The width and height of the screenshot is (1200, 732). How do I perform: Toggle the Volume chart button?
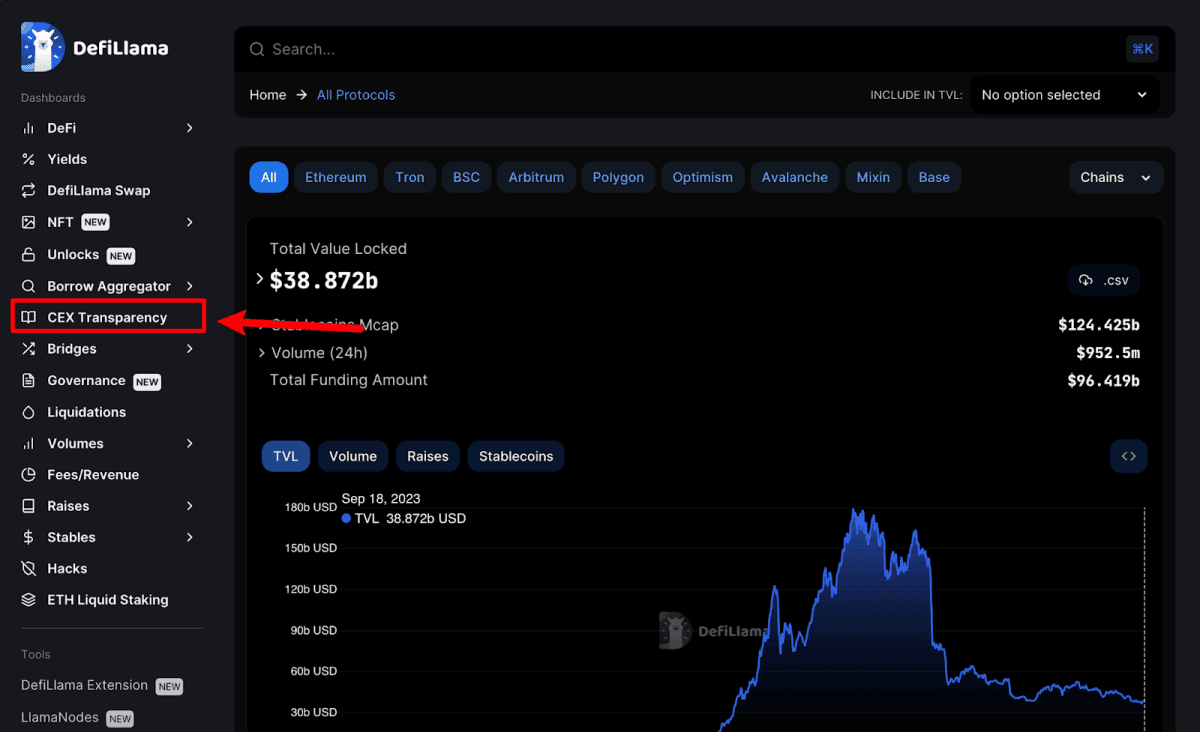tap(352, 456)
